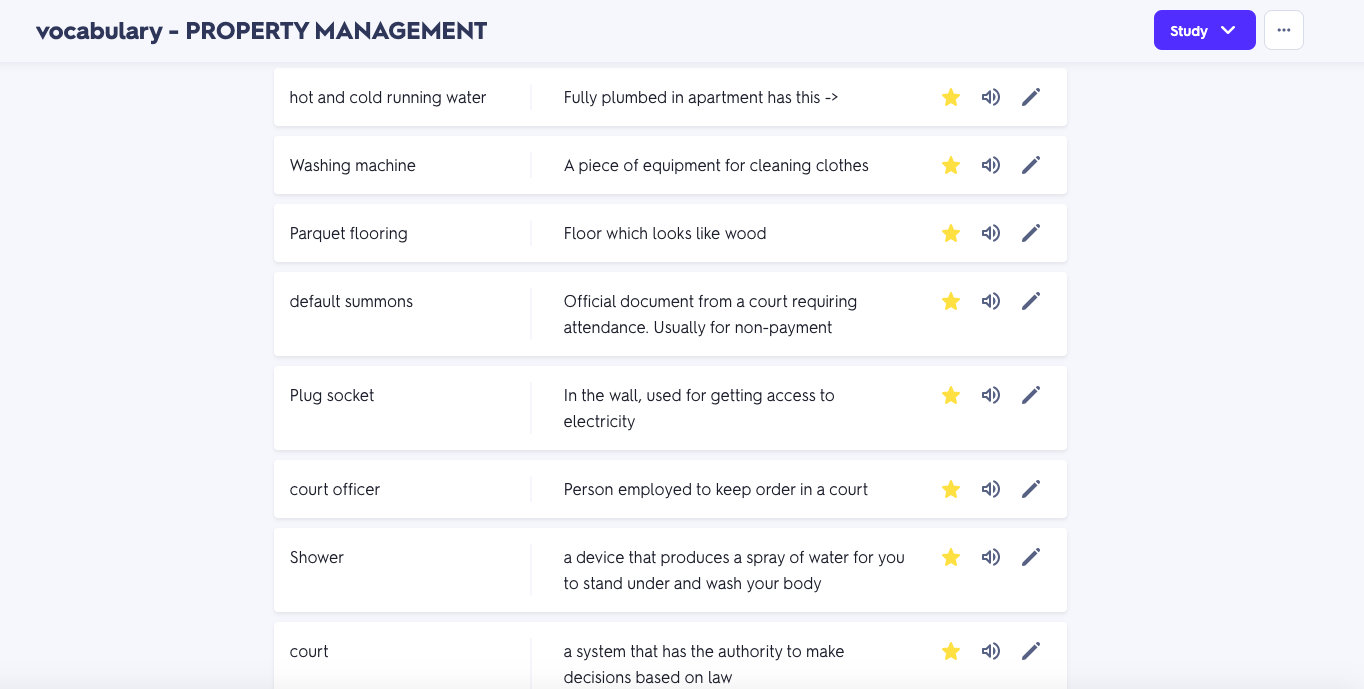This screenshot has width=1364, height=689.
Task: Play audio for 'Parquet flooring' term
Action: [x=990, y=233]
